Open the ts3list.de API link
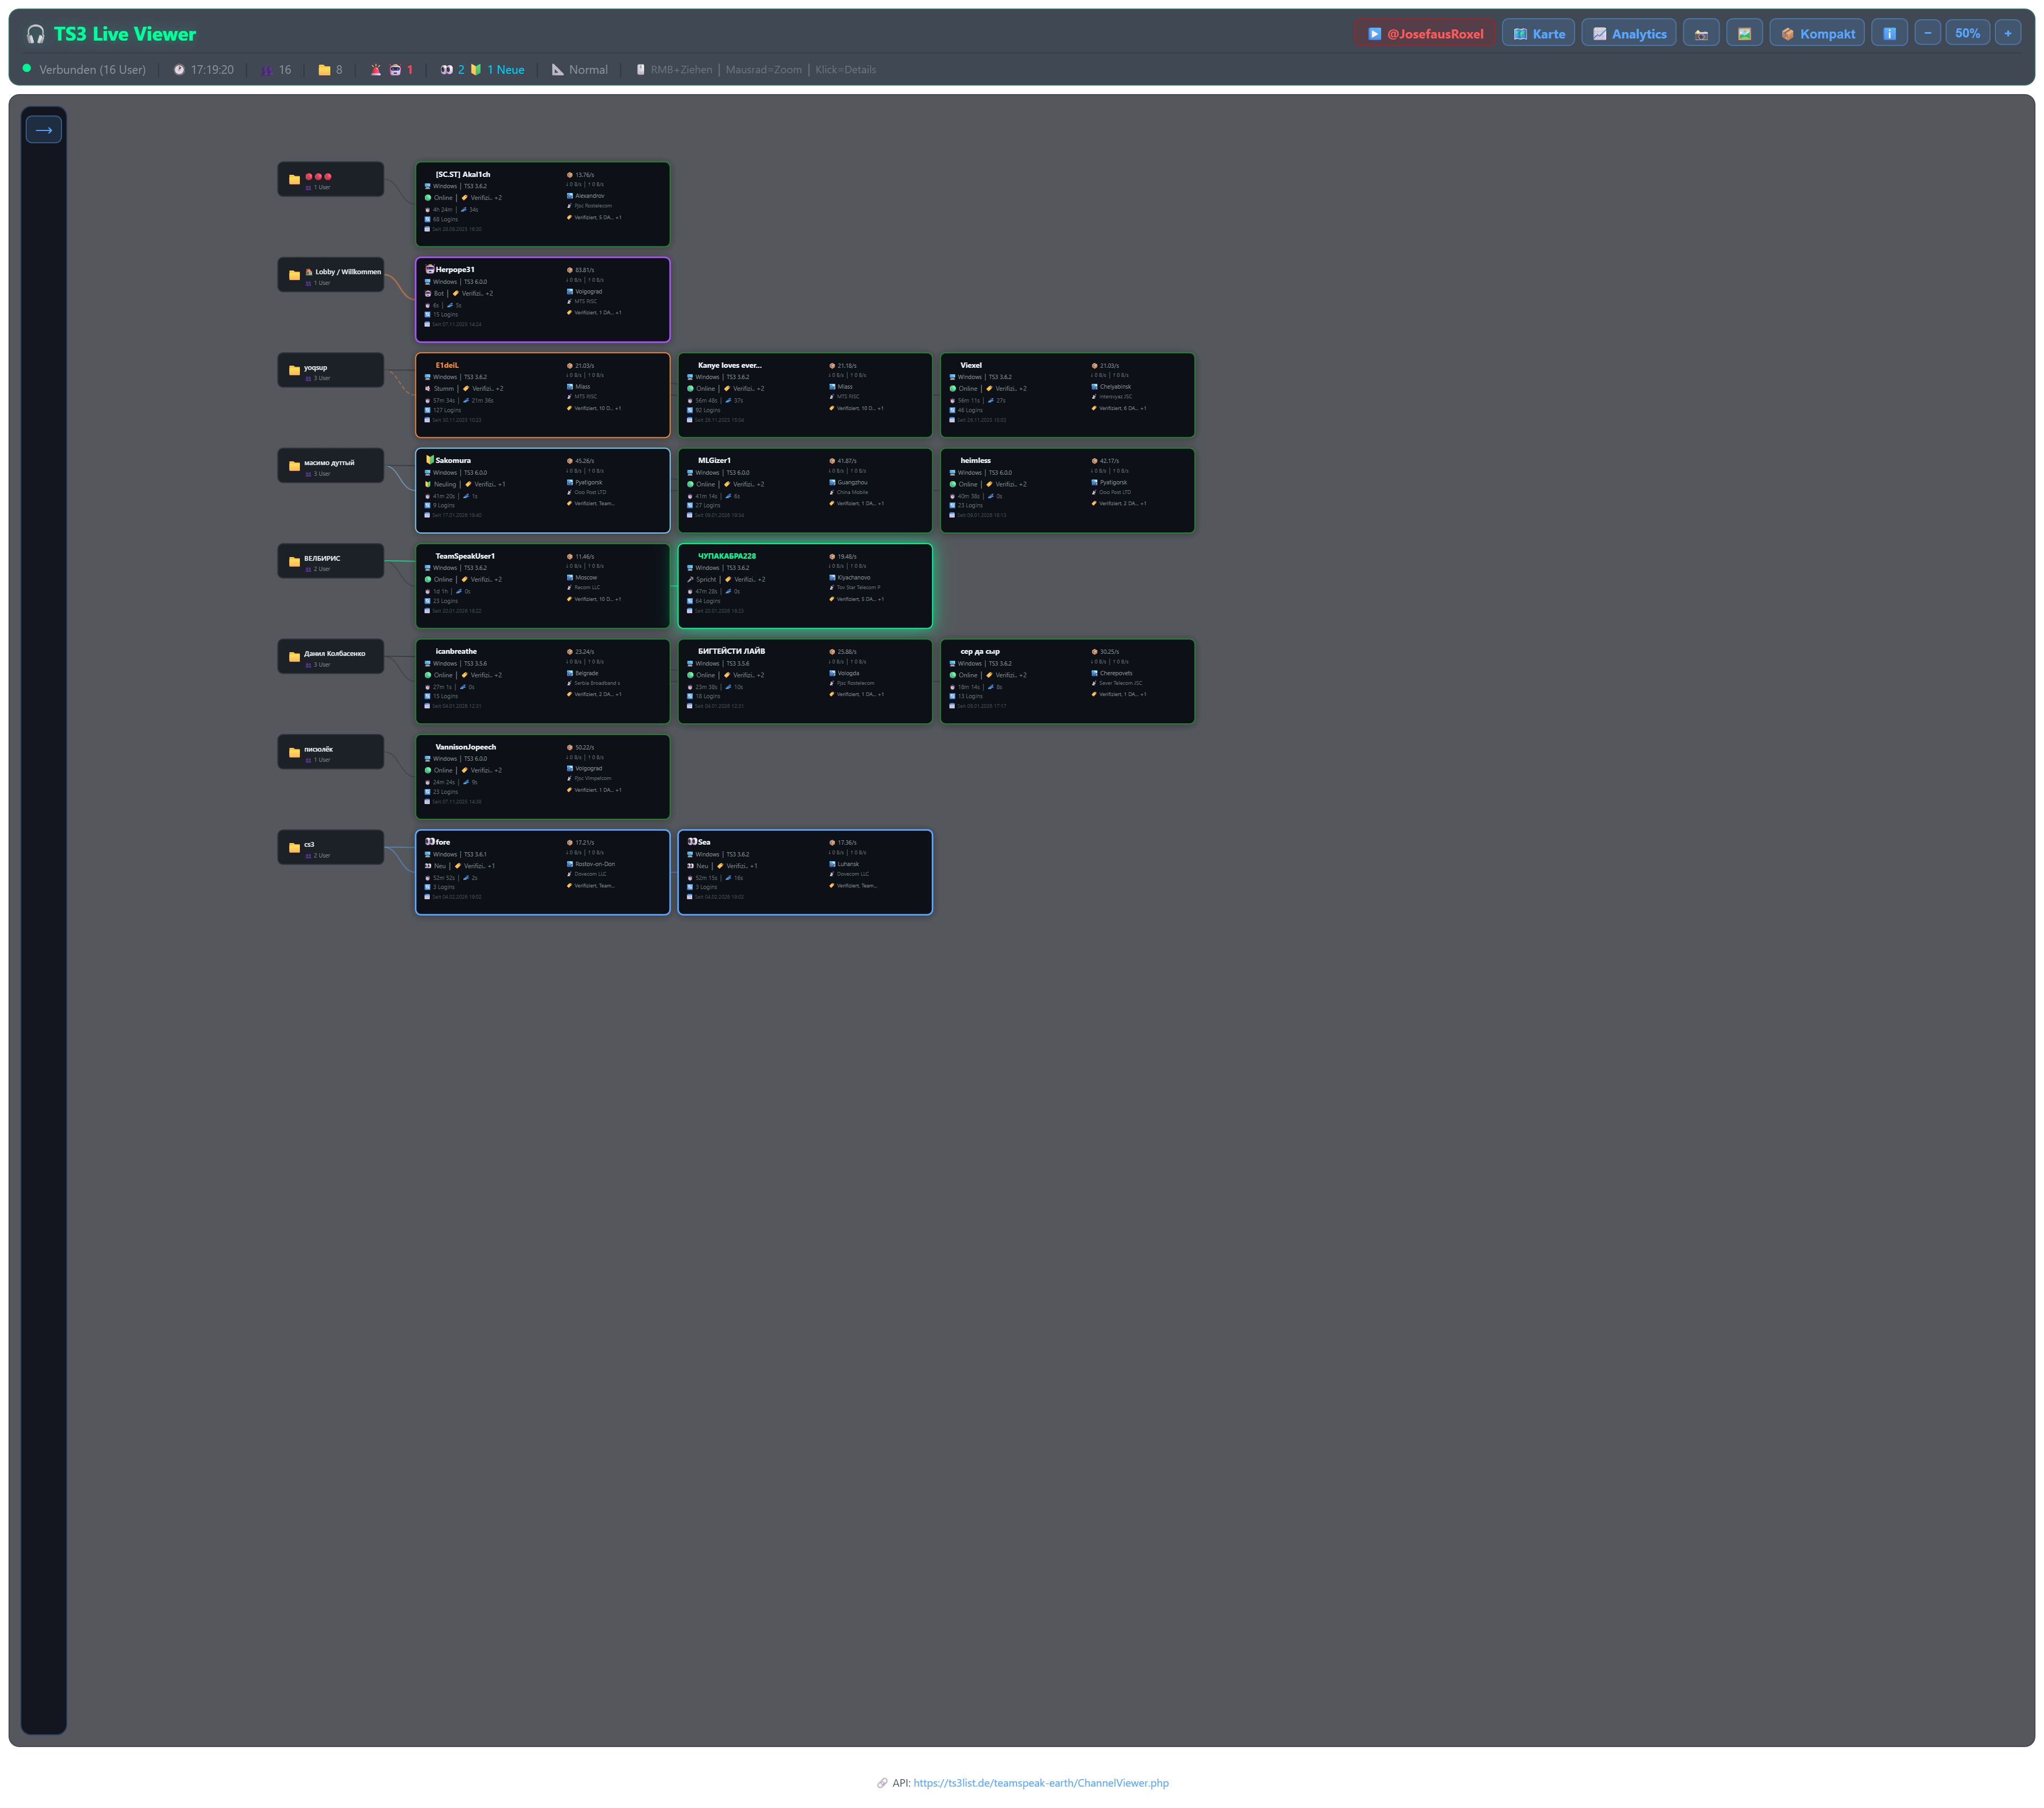The image size is (2044, 1808). [1040, 1782]
